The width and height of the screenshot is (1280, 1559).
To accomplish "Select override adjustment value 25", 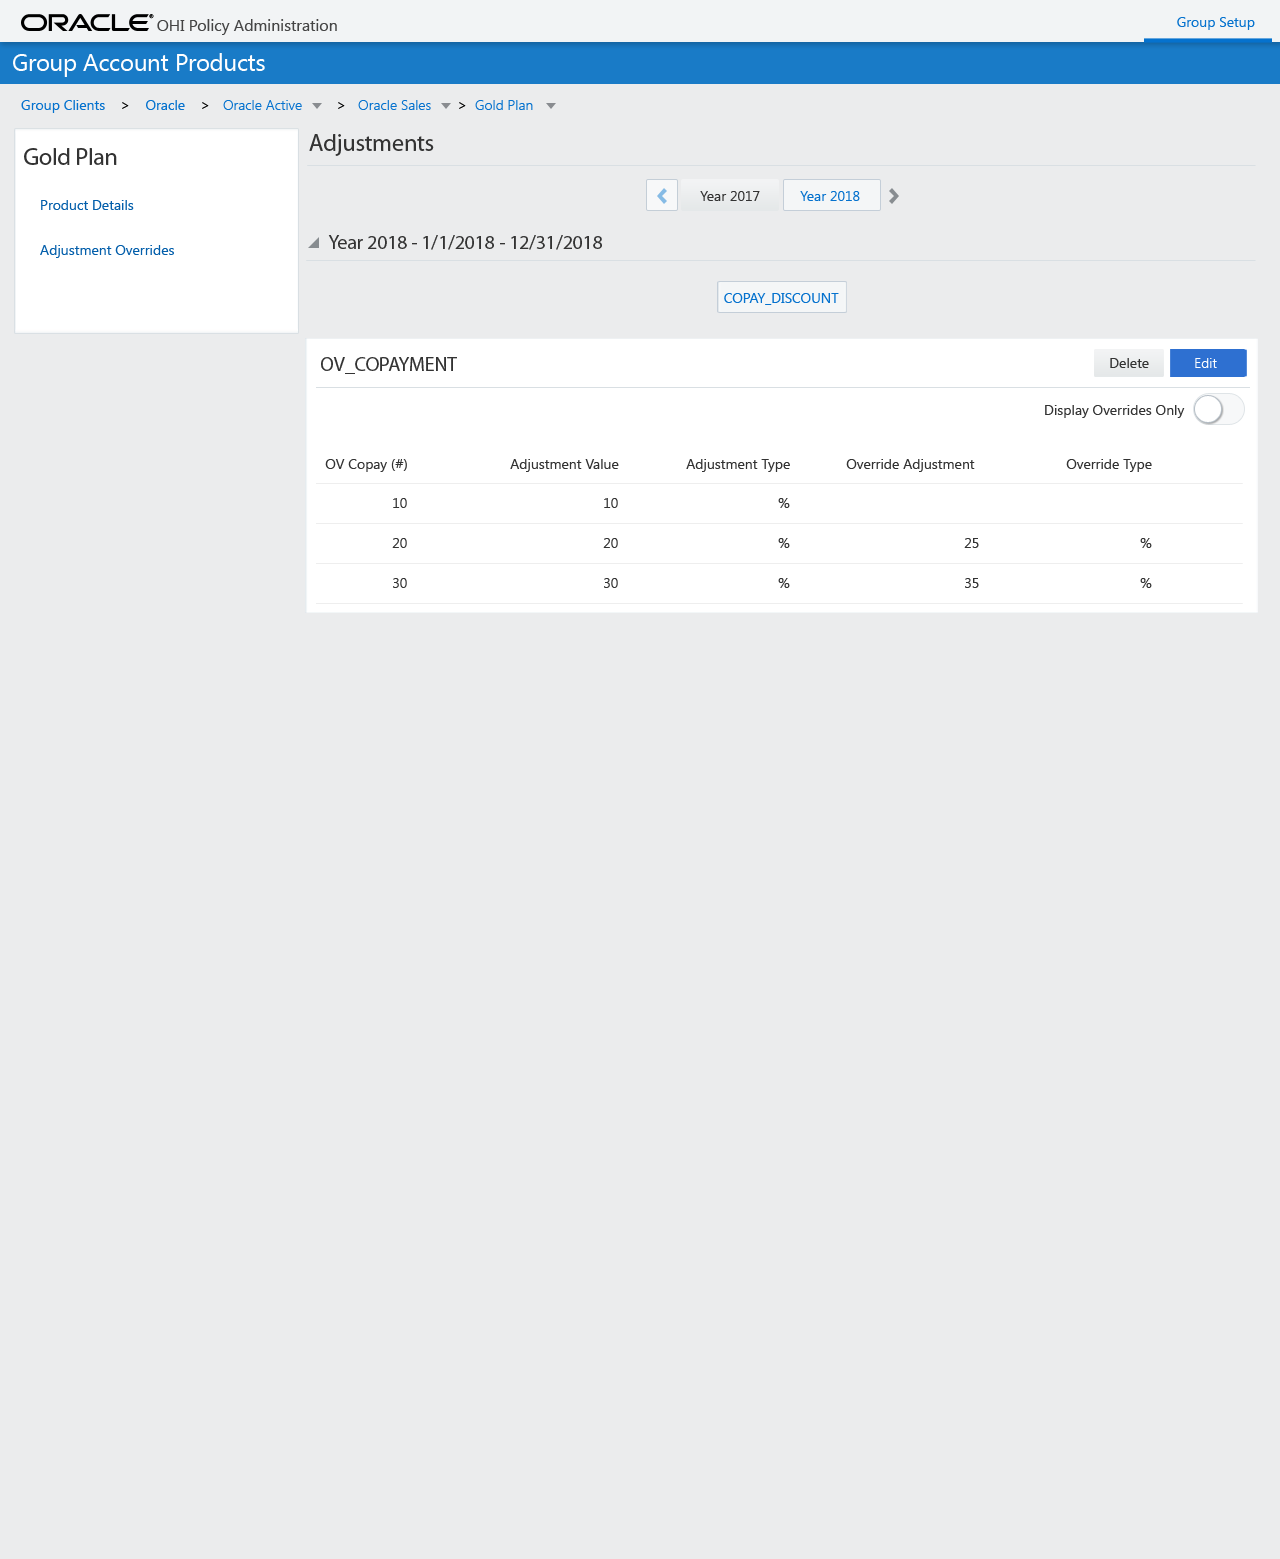I will tap(971, 543).
